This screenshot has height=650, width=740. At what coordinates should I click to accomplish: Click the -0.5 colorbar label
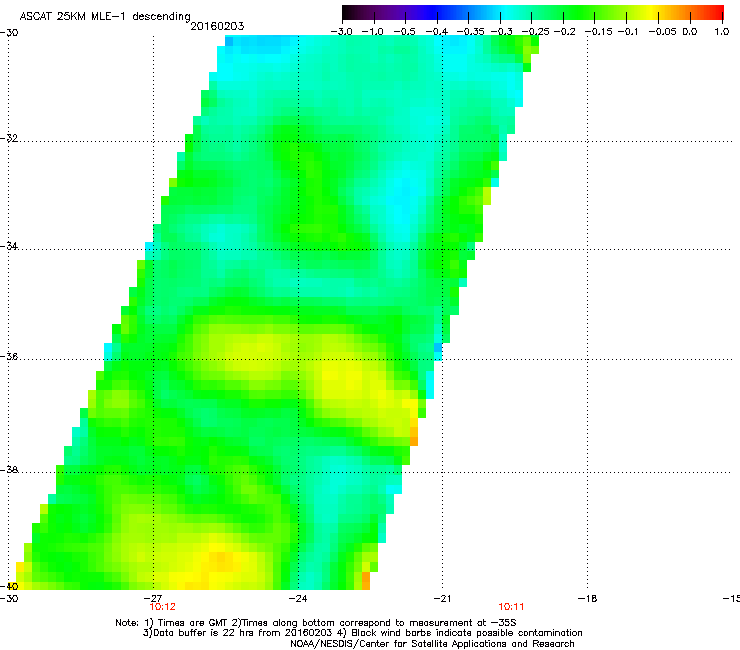pyautogui.click(x=404, y=32)
